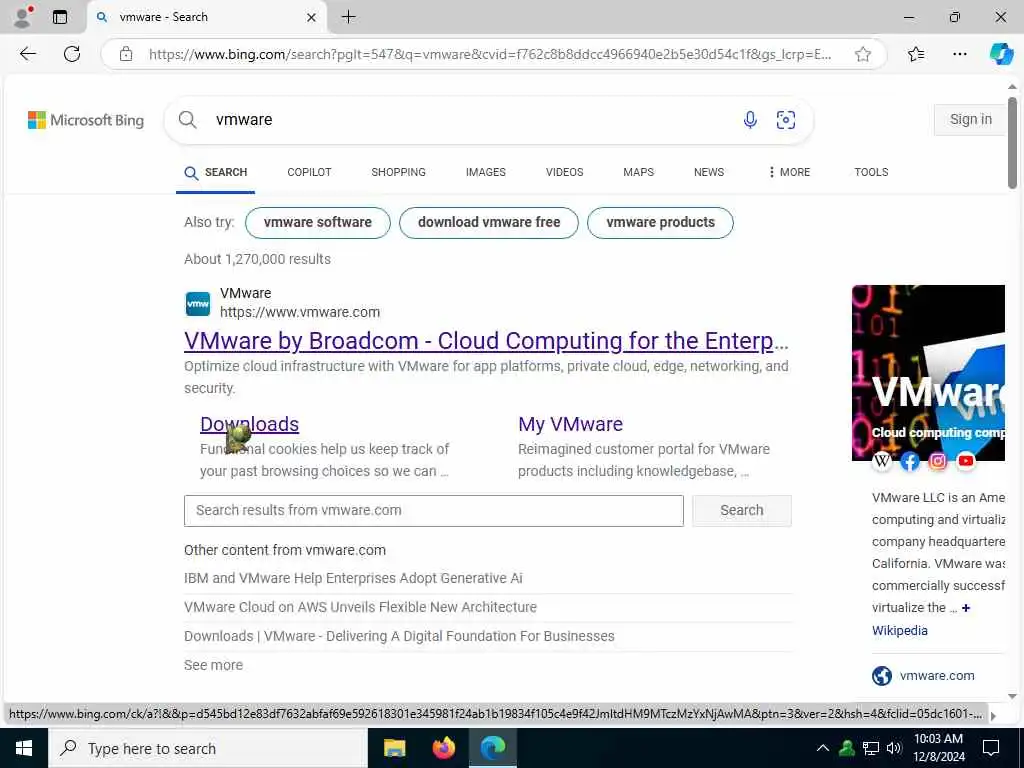
Task: Switch to the VIDEOS tab
Action: pyautogui.click(x=564, y=172)
